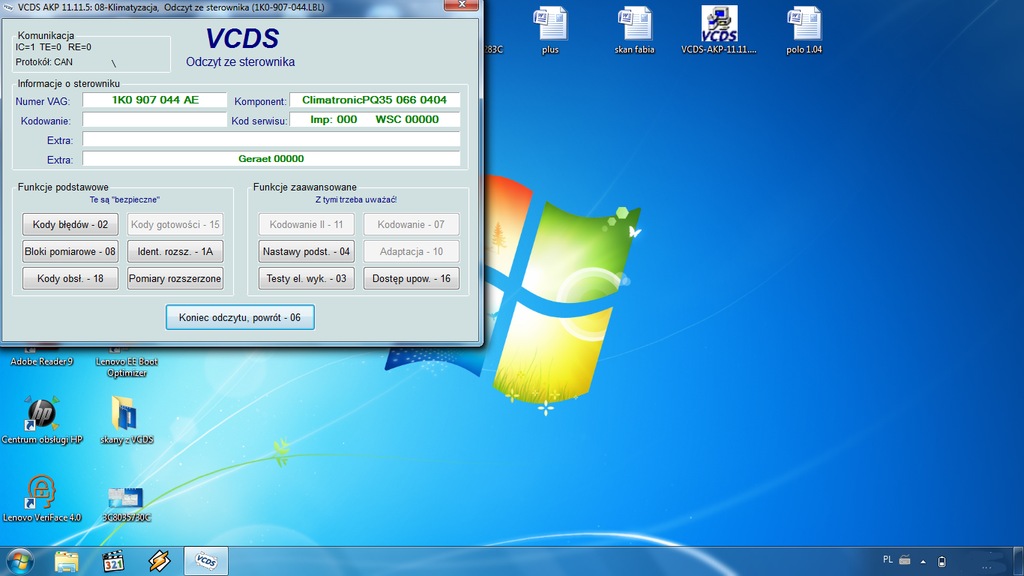Click the 'Protokół: CAN' text

(44, 62)
